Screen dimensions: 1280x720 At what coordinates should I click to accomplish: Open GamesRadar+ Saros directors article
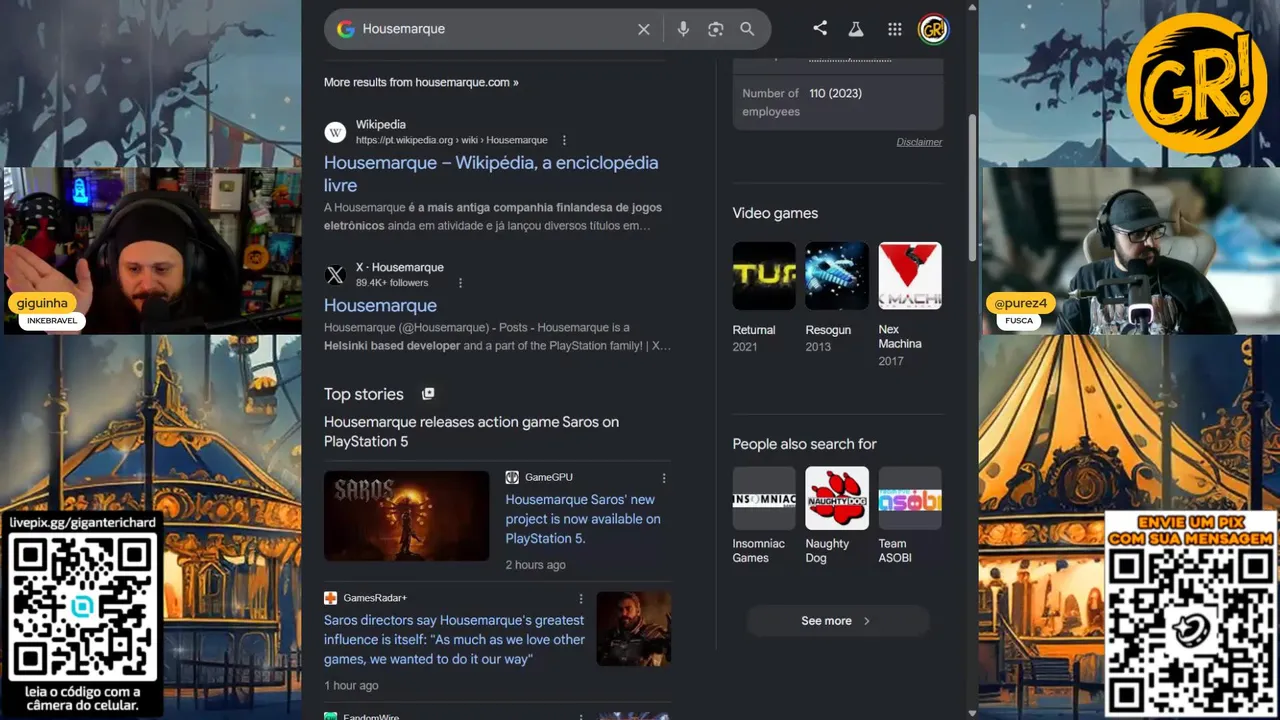(454, 639)
